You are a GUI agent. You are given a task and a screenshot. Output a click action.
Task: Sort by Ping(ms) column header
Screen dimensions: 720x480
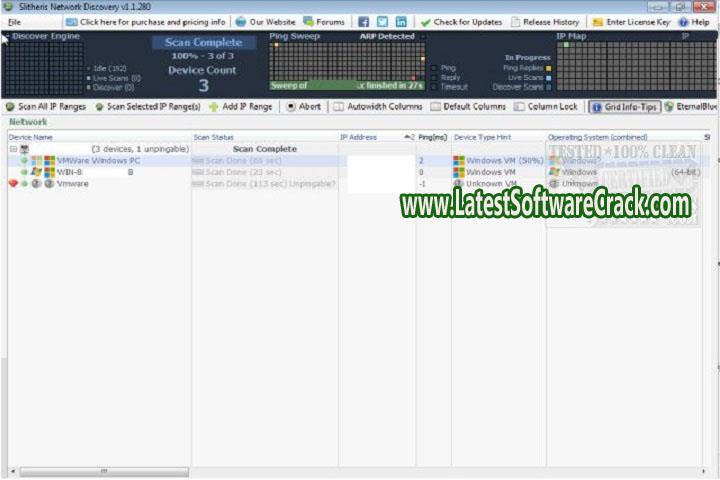pos(433,137)
